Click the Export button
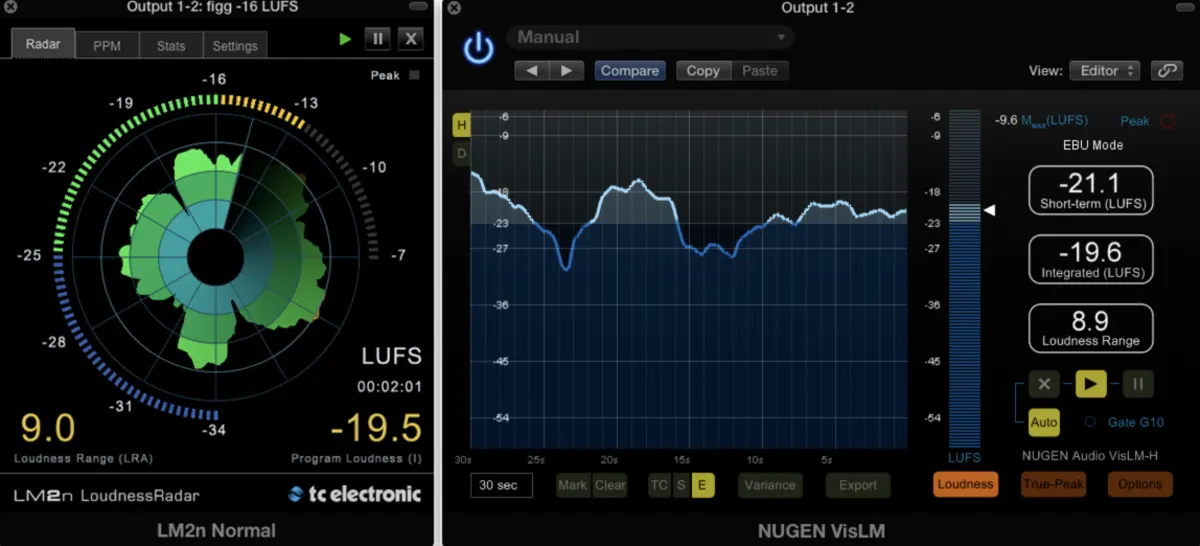The width and height of the screenshot is (1200, 546). pos(858,485)
